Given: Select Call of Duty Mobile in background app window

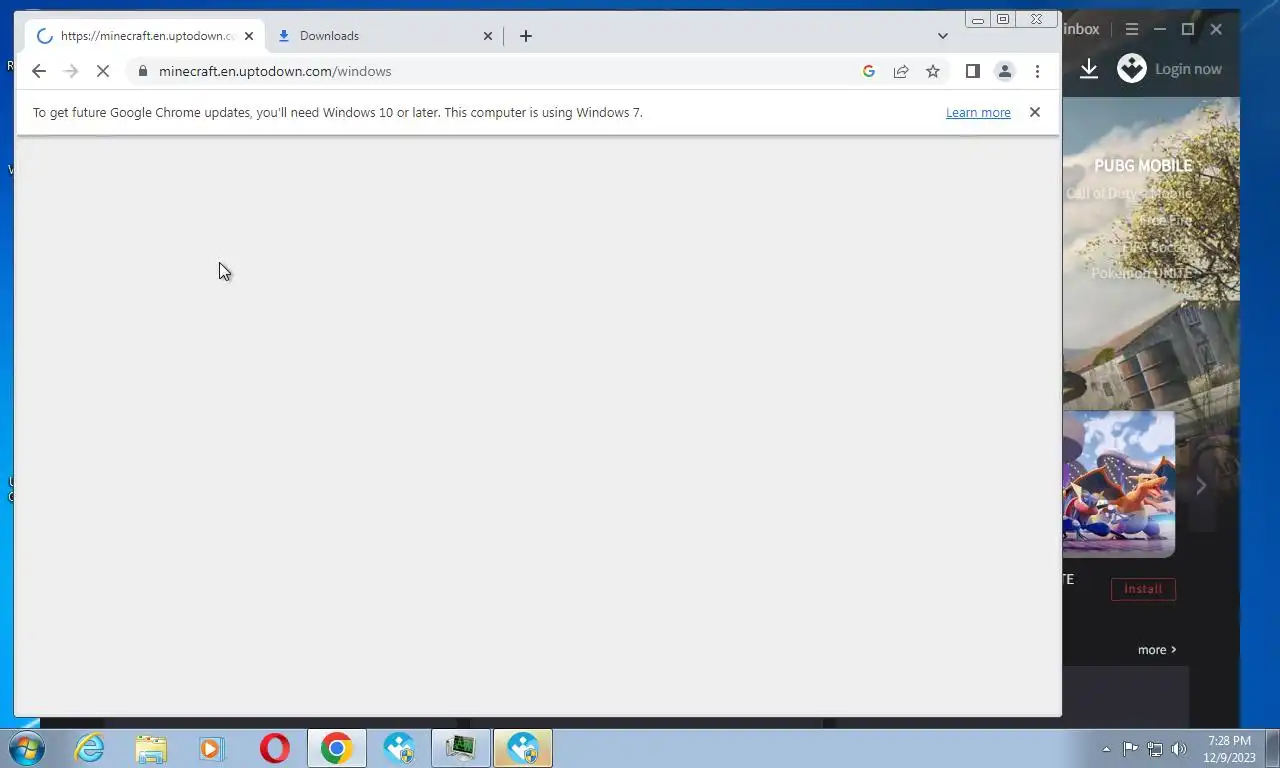Looking at the screenshot, I should (1129, 193).
